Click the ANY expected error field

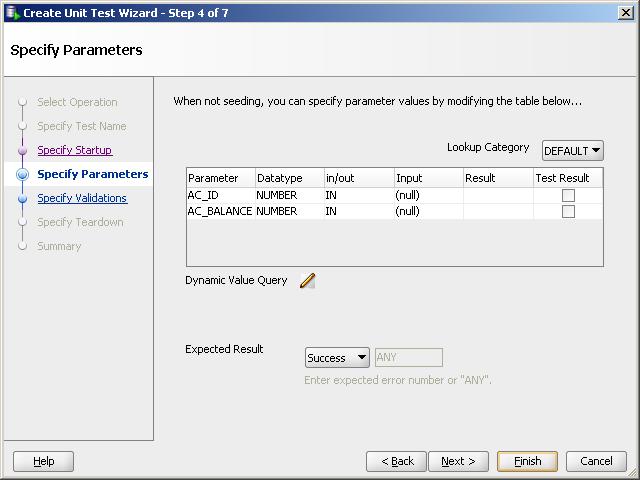coord(409,358)
